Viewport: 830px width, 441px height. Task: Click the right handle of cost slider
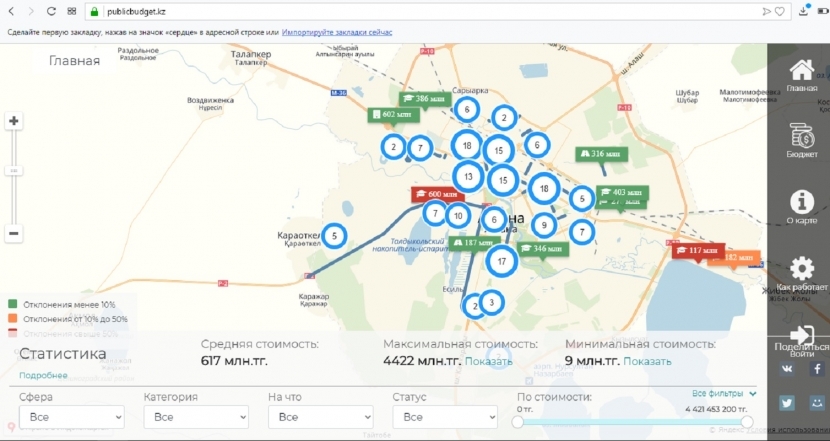[747, 422]
